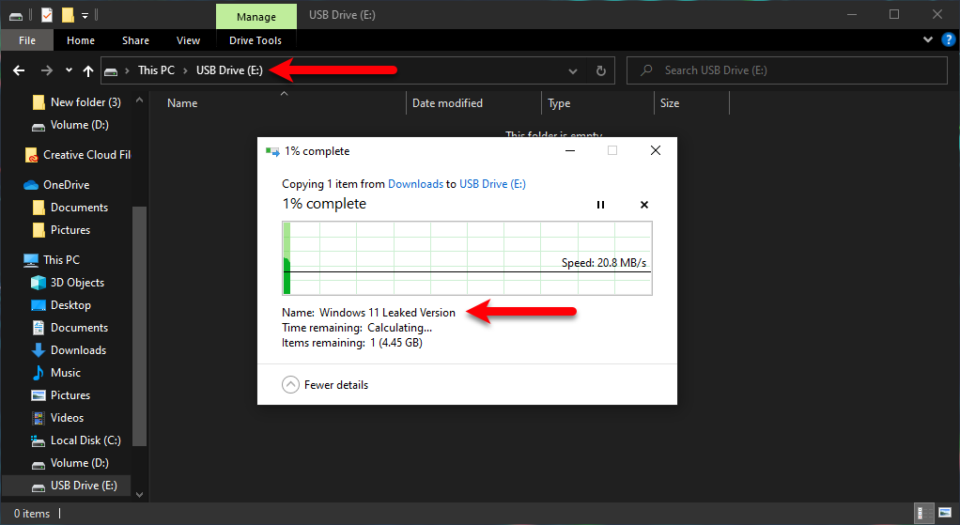This screenshot has height=525, width=960.
Task: Open the recent locations dropdown arrow
Action: (68, 71)
